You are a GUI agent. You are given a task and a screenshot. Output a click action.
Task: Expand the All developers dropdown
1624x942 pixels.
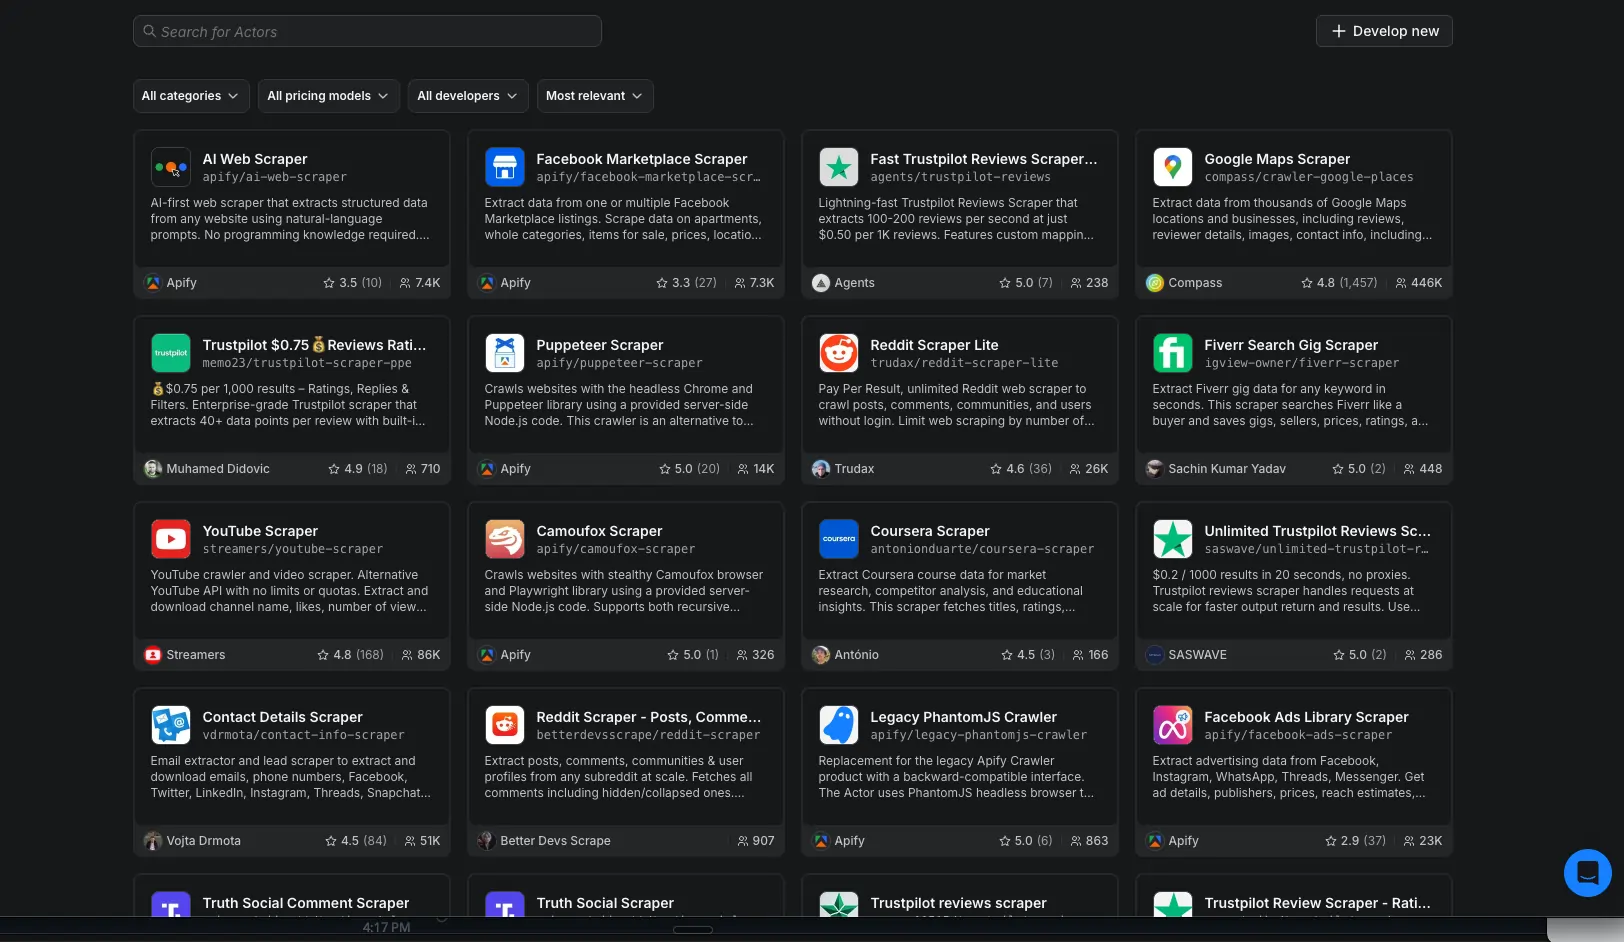tap(468, 96)
